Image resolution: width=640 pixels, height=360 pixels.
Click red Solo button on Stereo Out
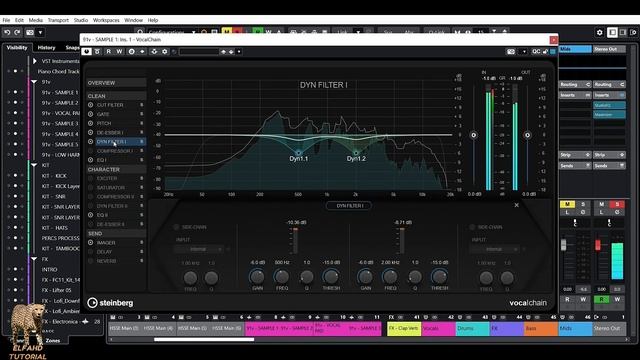[x=617, y=204]
